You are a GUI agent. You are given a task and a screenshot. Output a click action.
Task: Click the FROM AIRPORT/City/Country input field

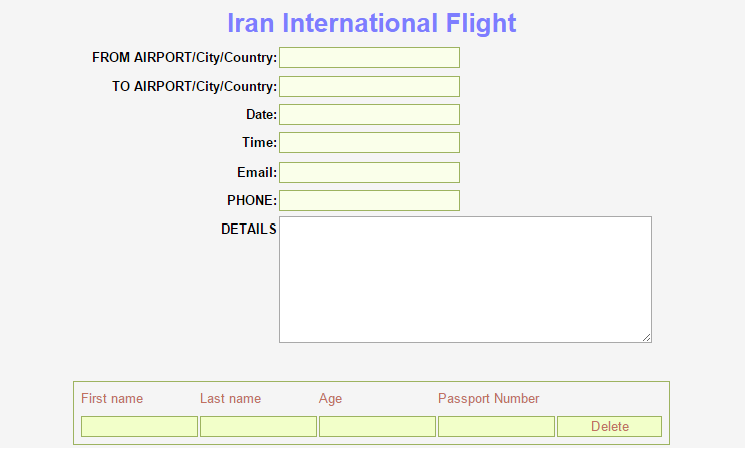[369, 58]
